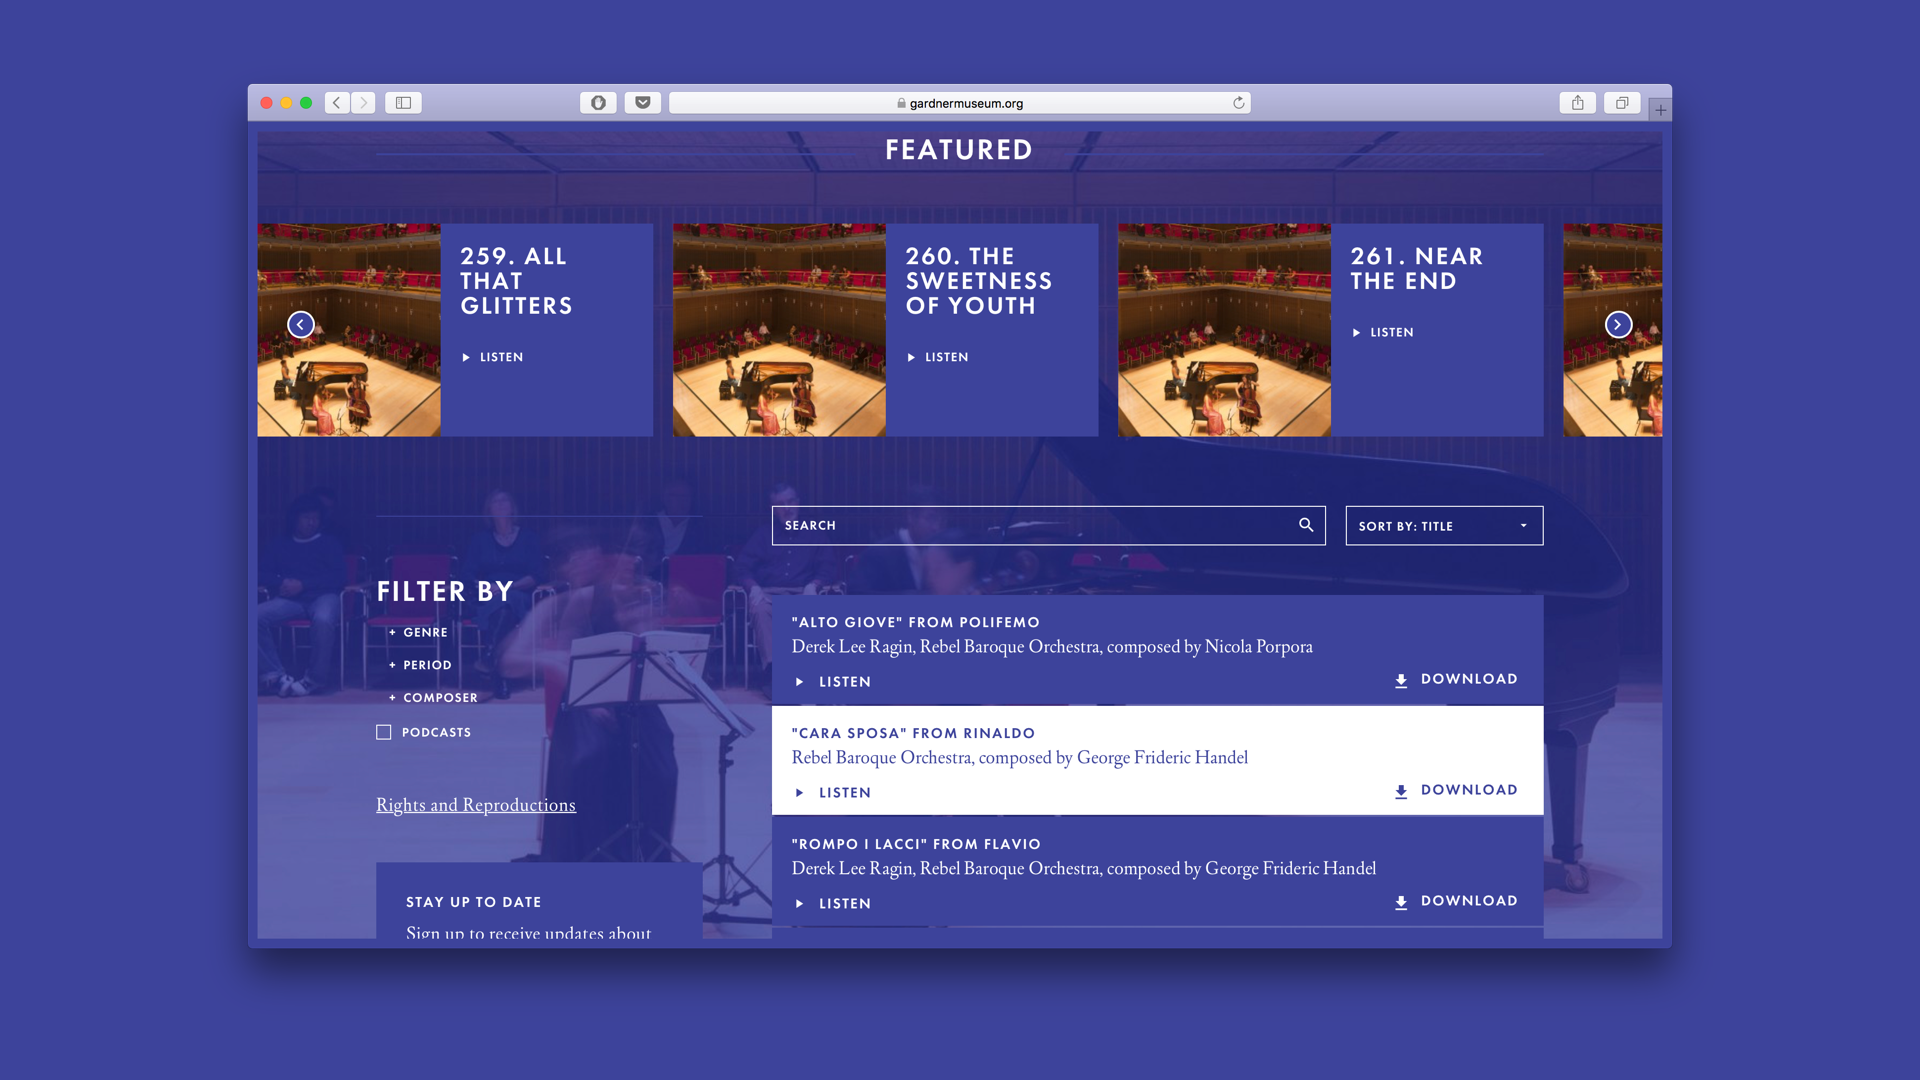Enable the Podcasts checkbox filter

tap(384, 733)
